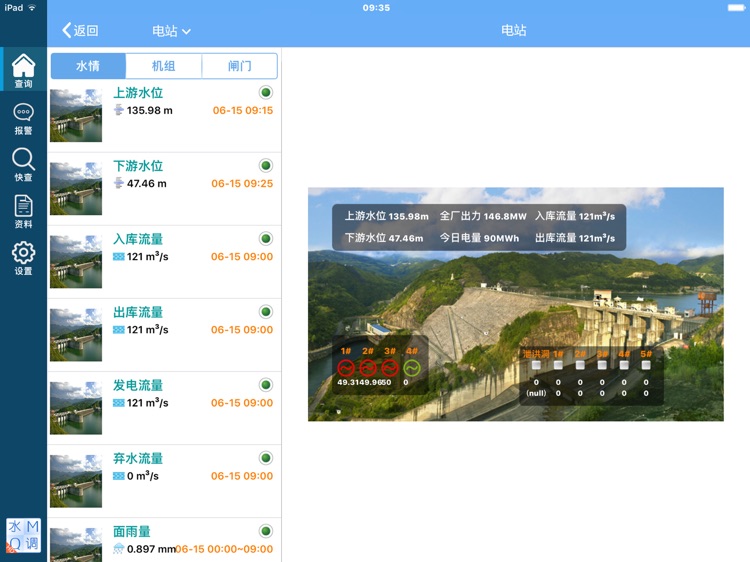Click 上游水位 135.98m overlay readout

[387, 216]
